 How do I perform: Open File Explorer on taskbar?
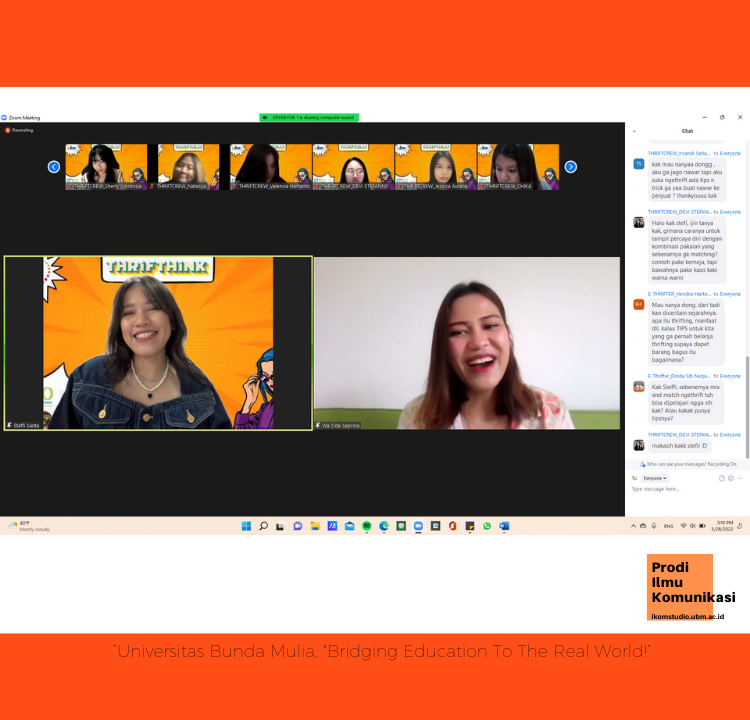click(315, 526)
